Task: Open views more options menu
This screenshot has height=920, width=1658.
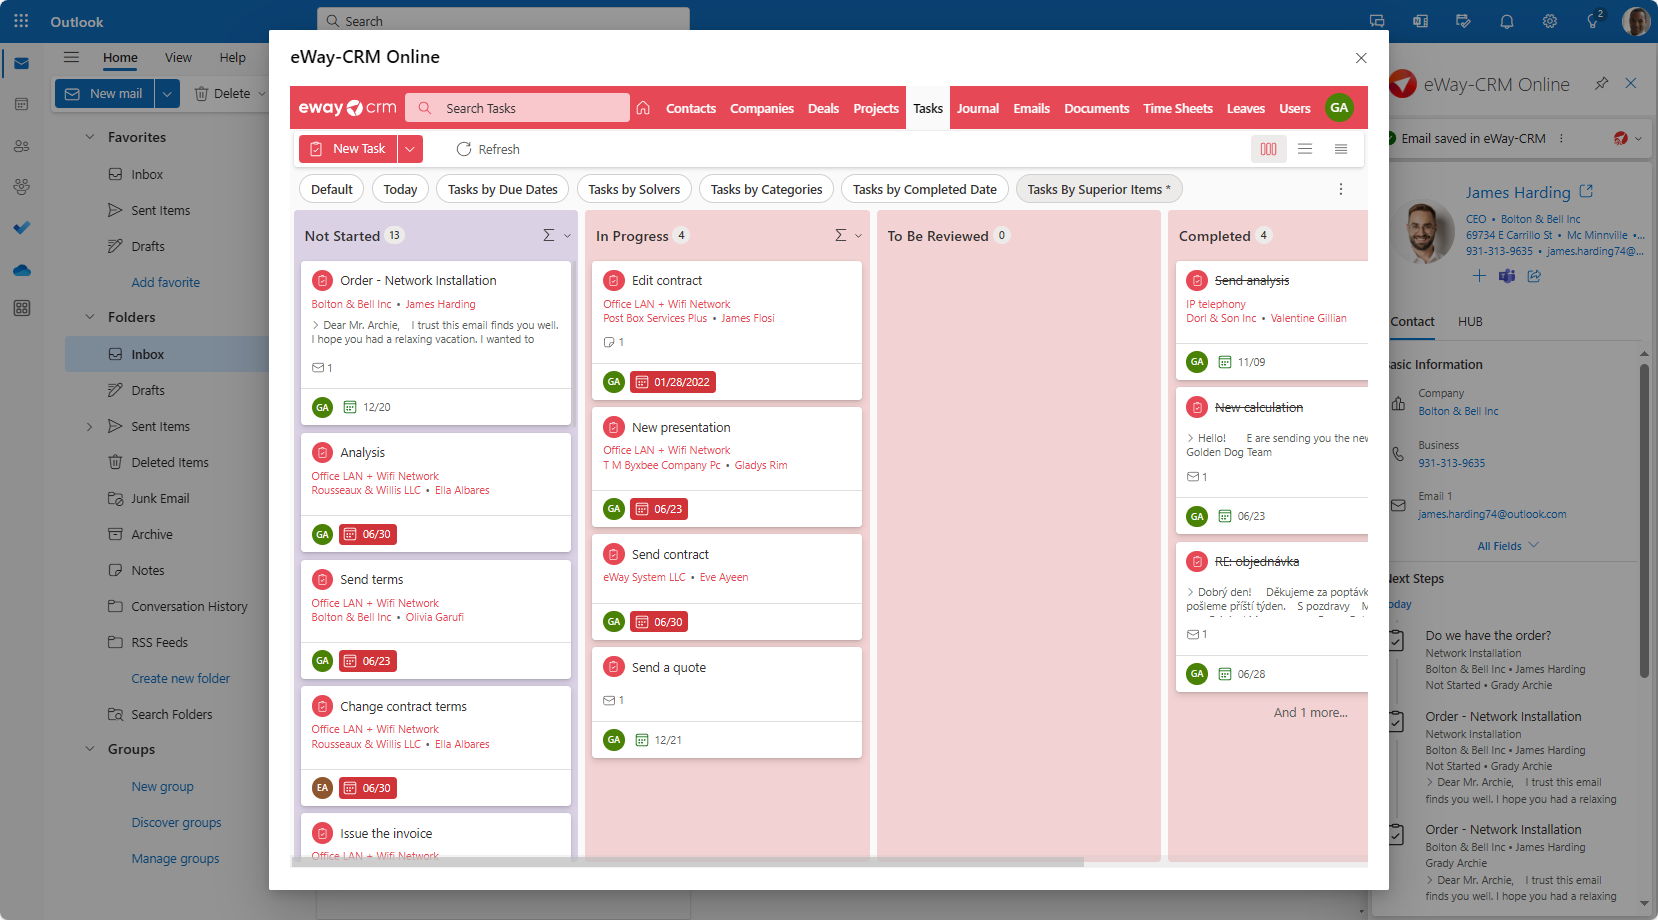Action: pos(1341,189)
